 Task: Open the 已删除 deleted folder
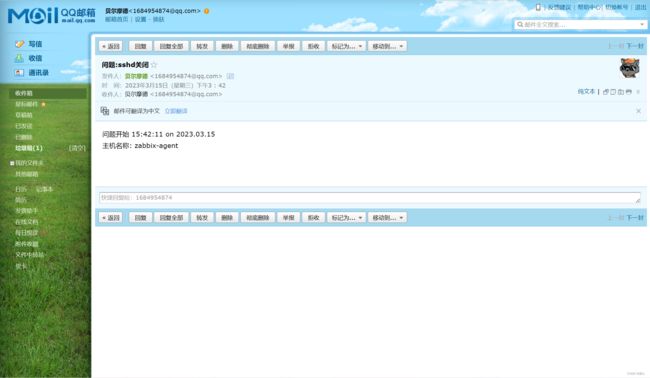[24, 137]
